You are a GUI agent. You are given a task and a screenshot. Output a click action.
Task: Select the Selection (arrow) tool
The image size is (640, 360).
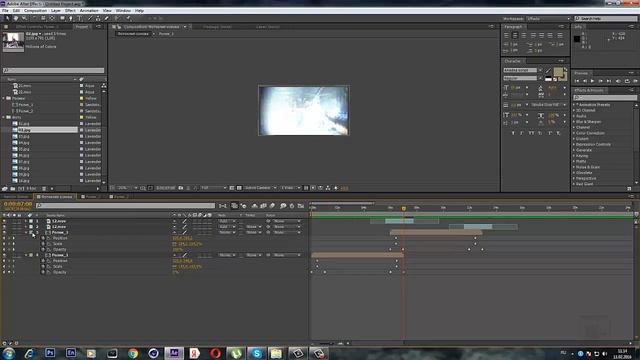tap(7, 18)
